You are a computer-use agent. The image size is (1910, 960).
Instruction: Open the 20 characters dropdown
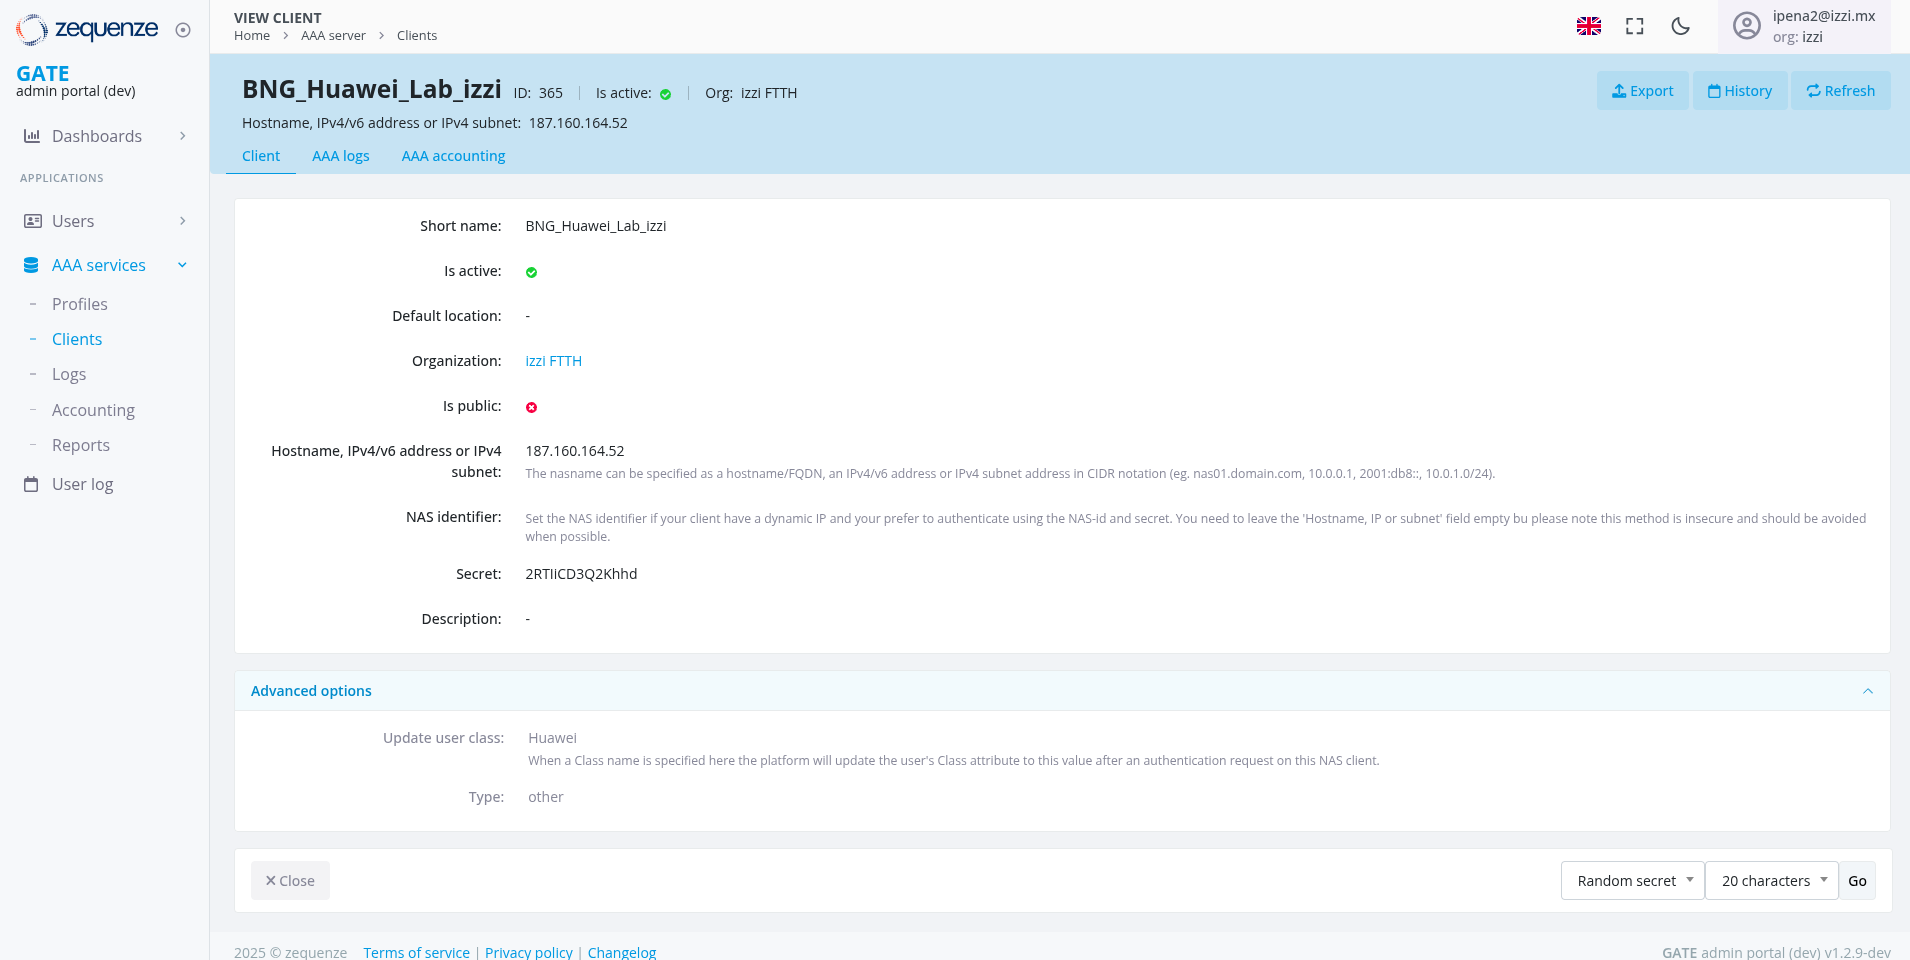1771,881
